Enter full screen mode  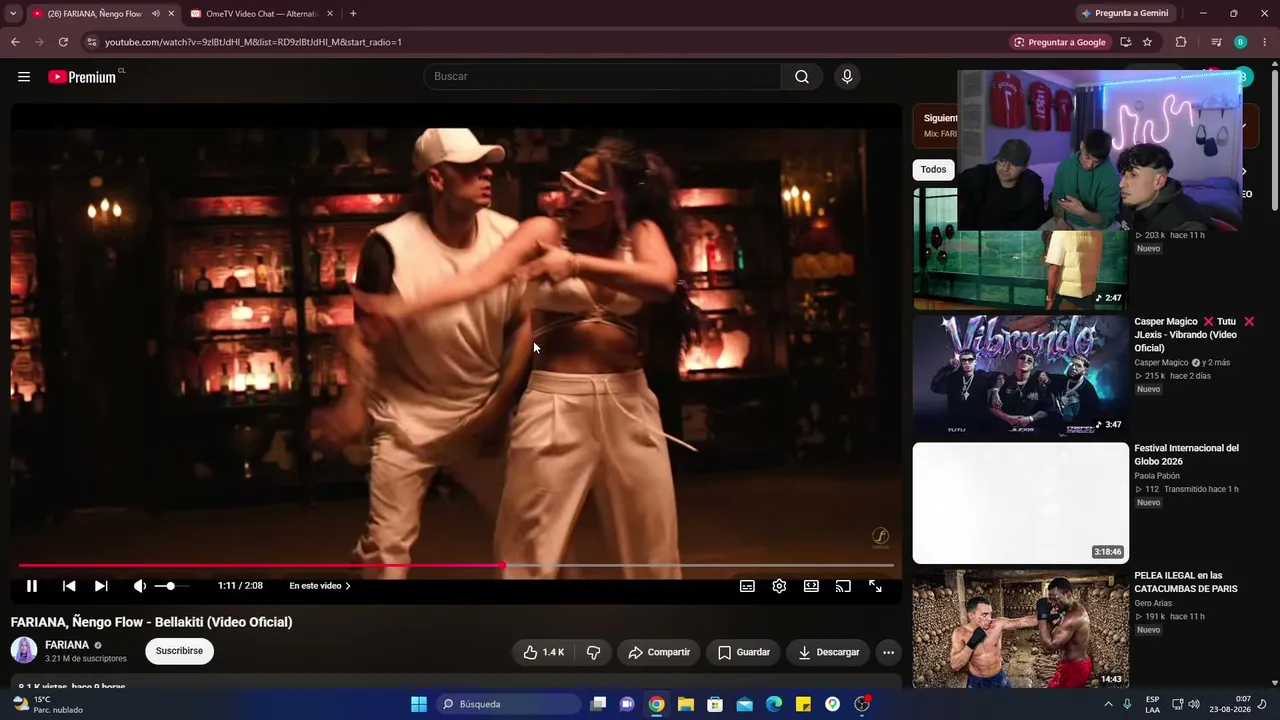875,586
